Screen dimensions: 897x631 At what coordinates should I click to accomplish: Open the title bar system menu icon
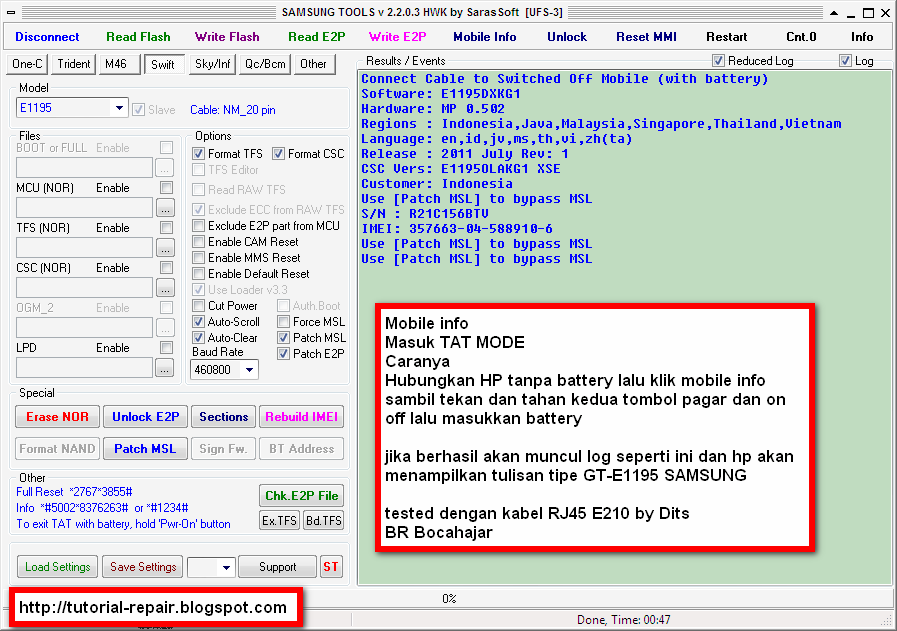click(x=11, y=12)
